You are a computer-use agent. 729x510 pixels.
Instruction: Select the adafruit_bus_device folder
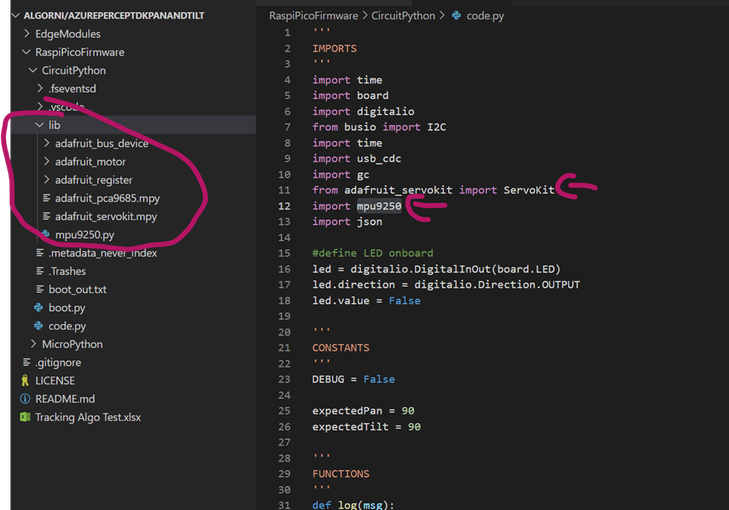point(102,143)
